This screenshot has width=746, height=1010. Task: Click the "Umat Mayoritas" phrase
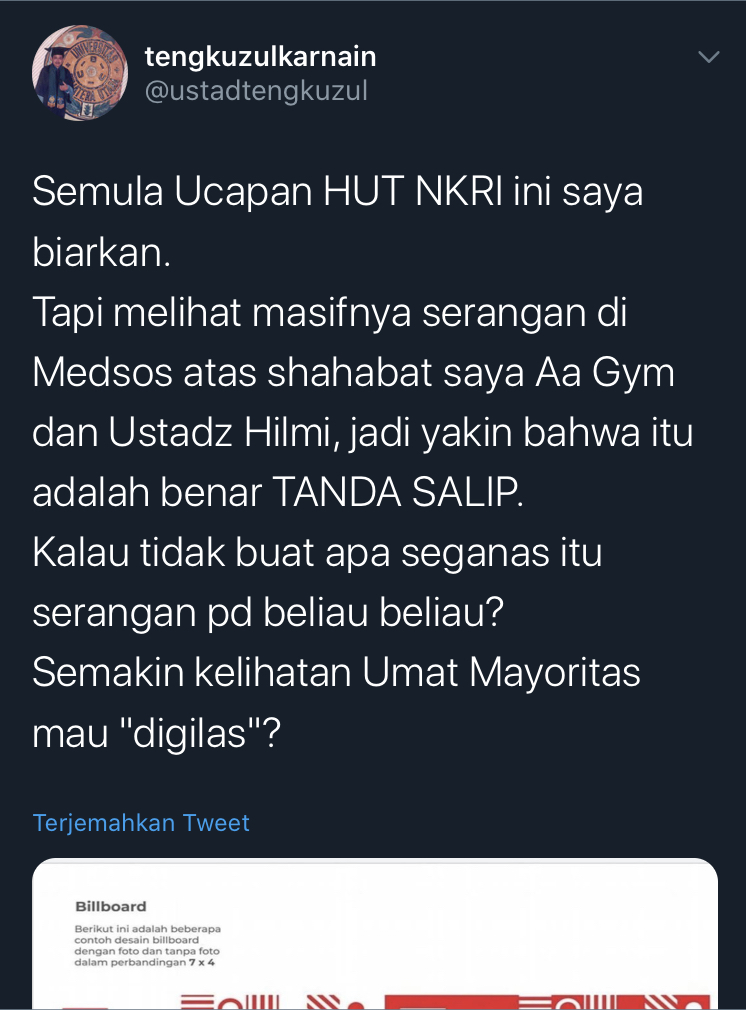click(501, 673)
